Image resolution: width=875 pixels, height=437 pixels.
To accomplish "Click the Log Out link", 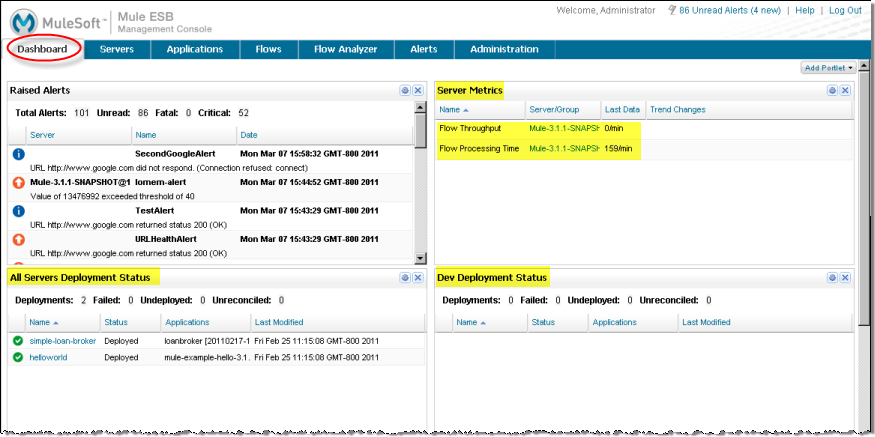I will tap(845, 10).
